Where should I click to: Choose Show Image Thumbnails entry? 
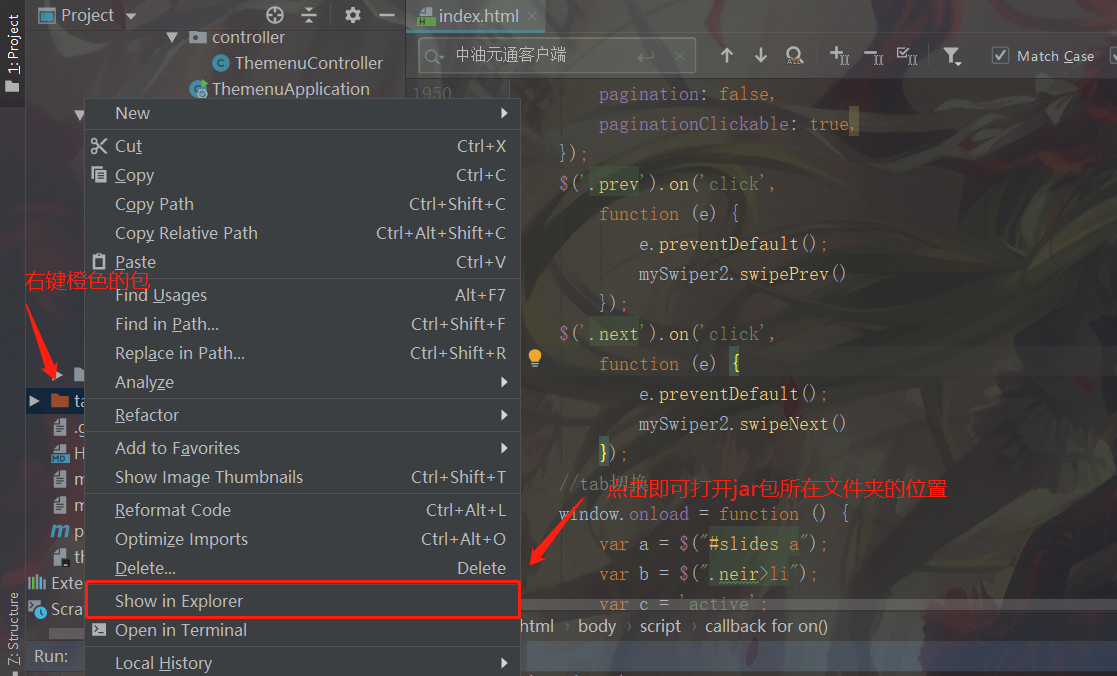(303, 477)
